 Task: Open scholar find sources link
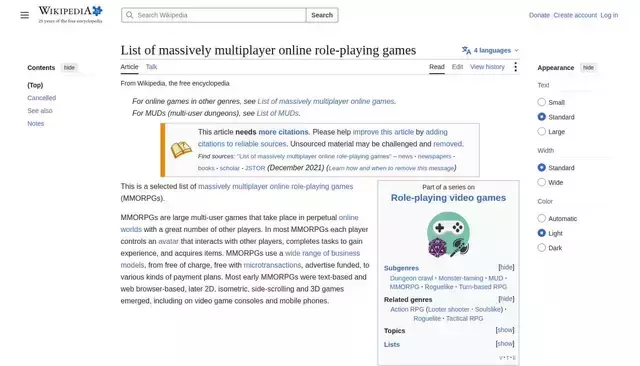229,168
